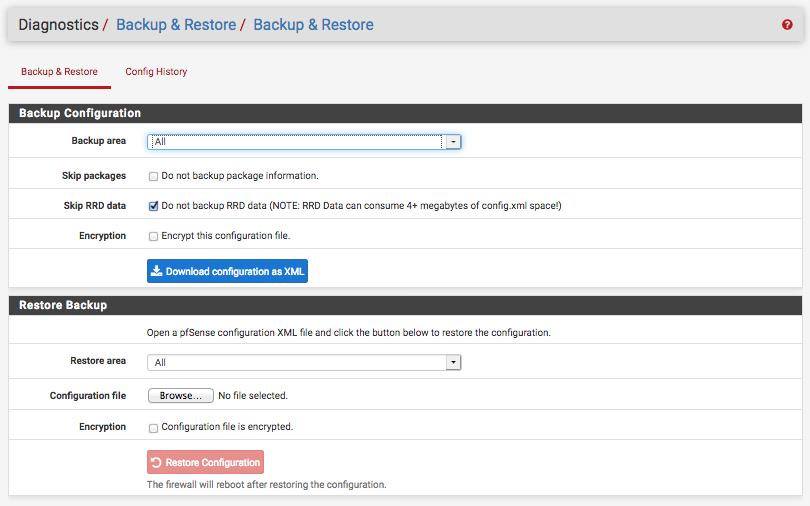Click the download icon on the XML button
The width and height of the screenshot is (810, 506).
click(x=157, y=271)
